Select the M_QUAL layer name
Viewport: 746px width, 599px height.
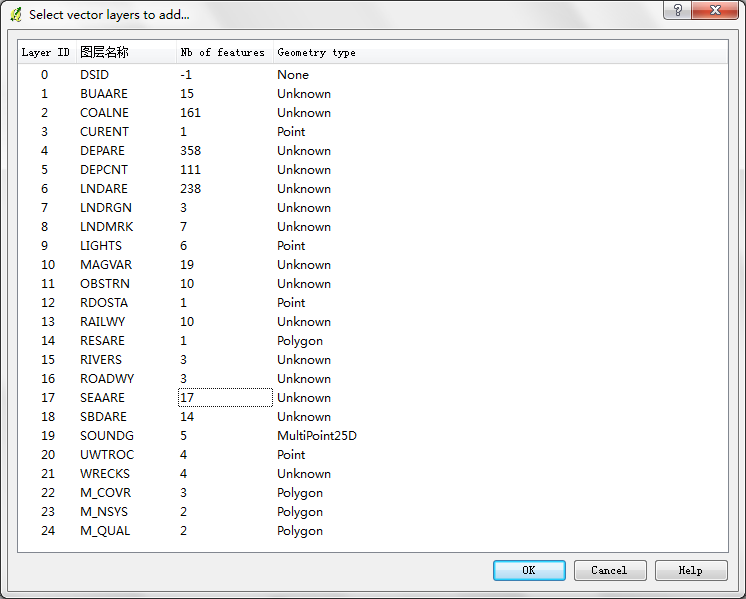[x=105, y=531]
